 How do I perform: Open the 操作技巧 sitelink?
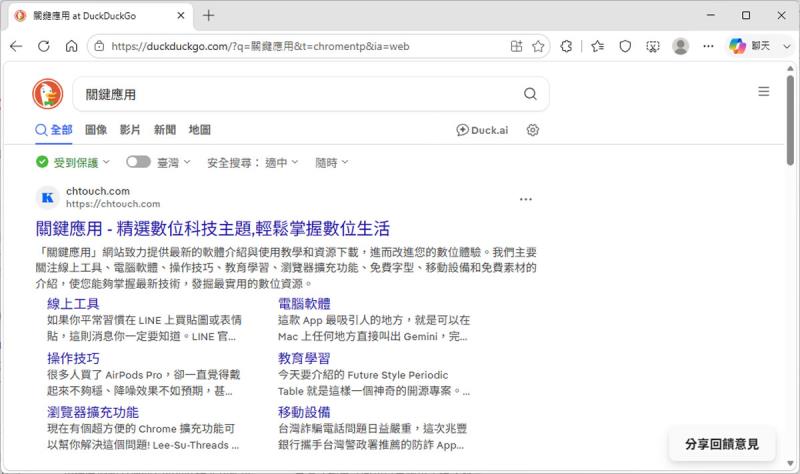point(73,358)
